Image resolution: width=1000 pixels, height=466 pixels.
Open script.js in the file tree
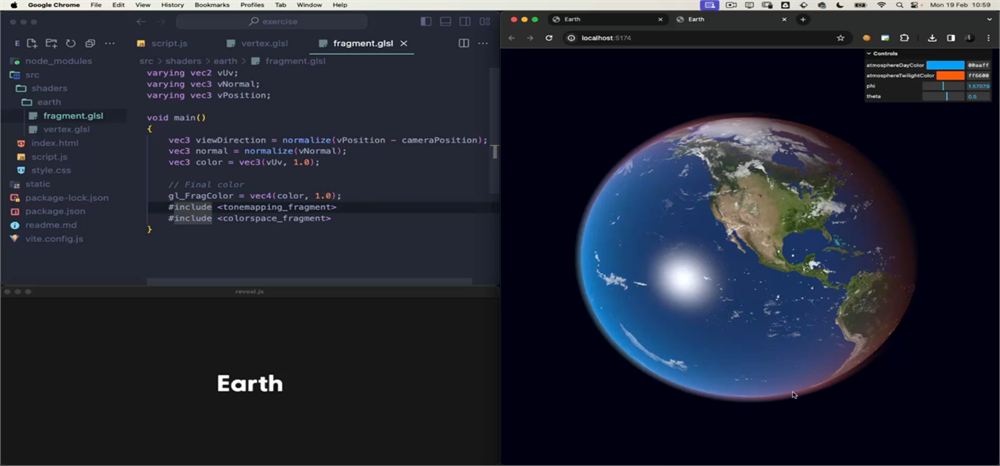click(49, 157)
